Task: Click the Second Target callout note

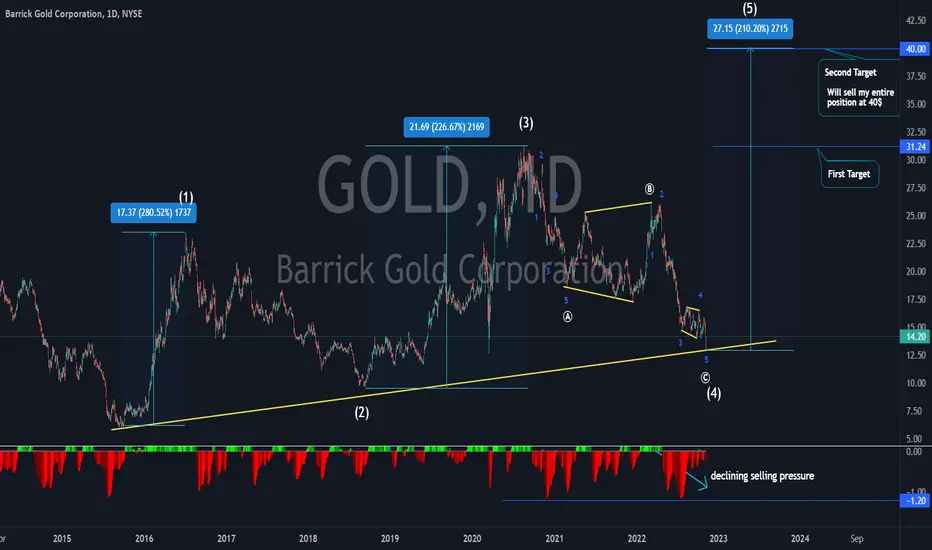Action: tap(859, 87)
